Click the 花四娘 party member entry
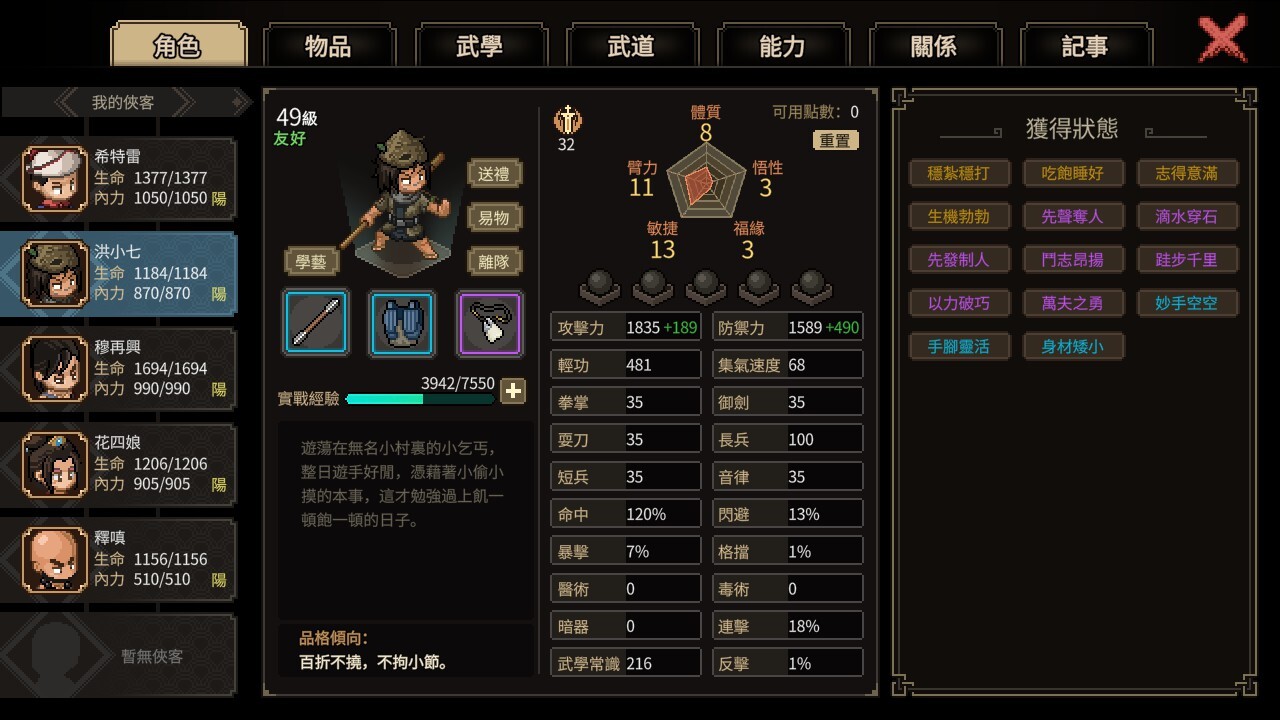 [119, 464]
